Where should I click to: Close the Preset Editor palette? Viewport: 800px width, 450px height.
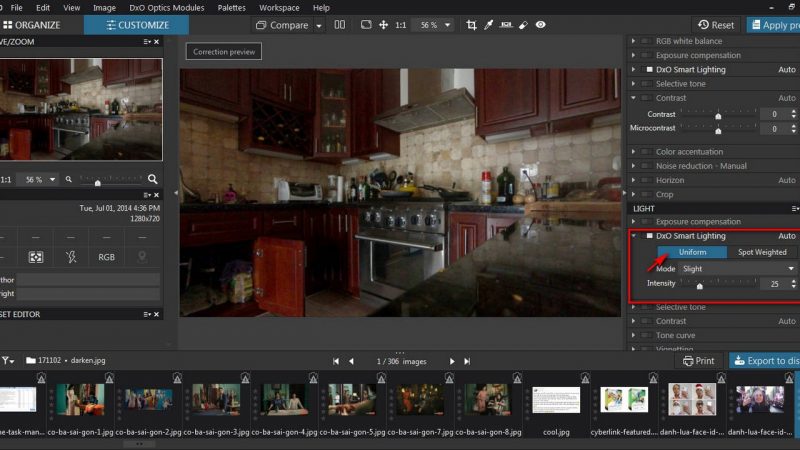pyautogui.click(x=157, y=314)
